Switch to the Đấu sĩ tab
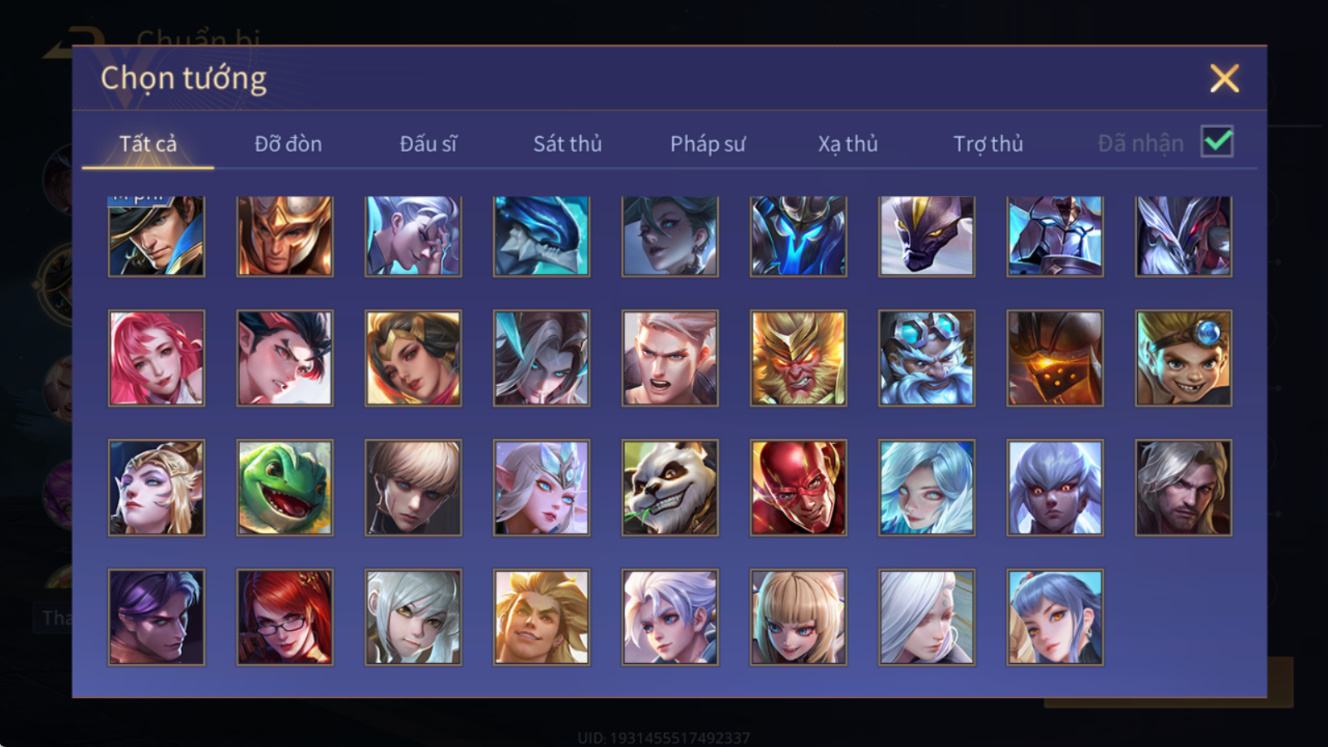Image resolution: width=1328 pixels, height=747 pixels. click(x=428, y=144)
